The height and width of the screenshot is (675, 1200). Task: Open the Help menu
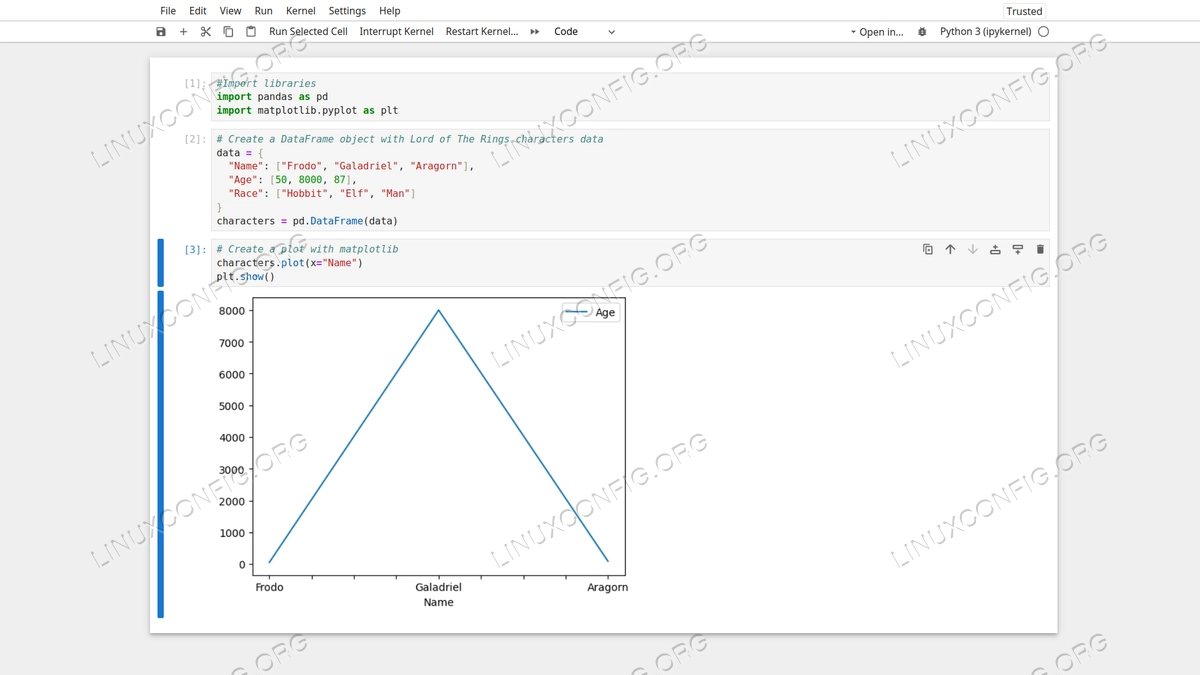click(390, 11)
